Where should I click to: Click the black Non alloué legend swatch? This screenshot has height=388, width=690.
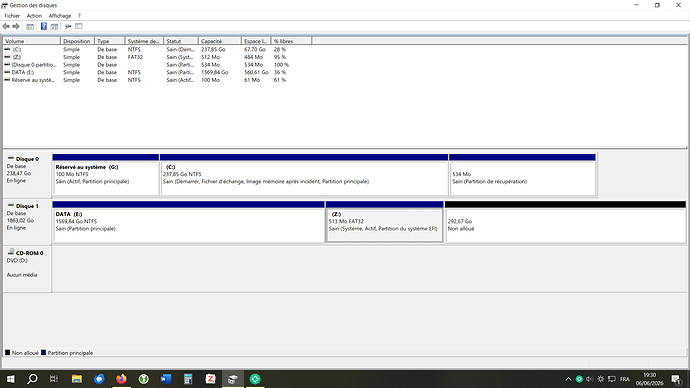click(x=7, y=352)
